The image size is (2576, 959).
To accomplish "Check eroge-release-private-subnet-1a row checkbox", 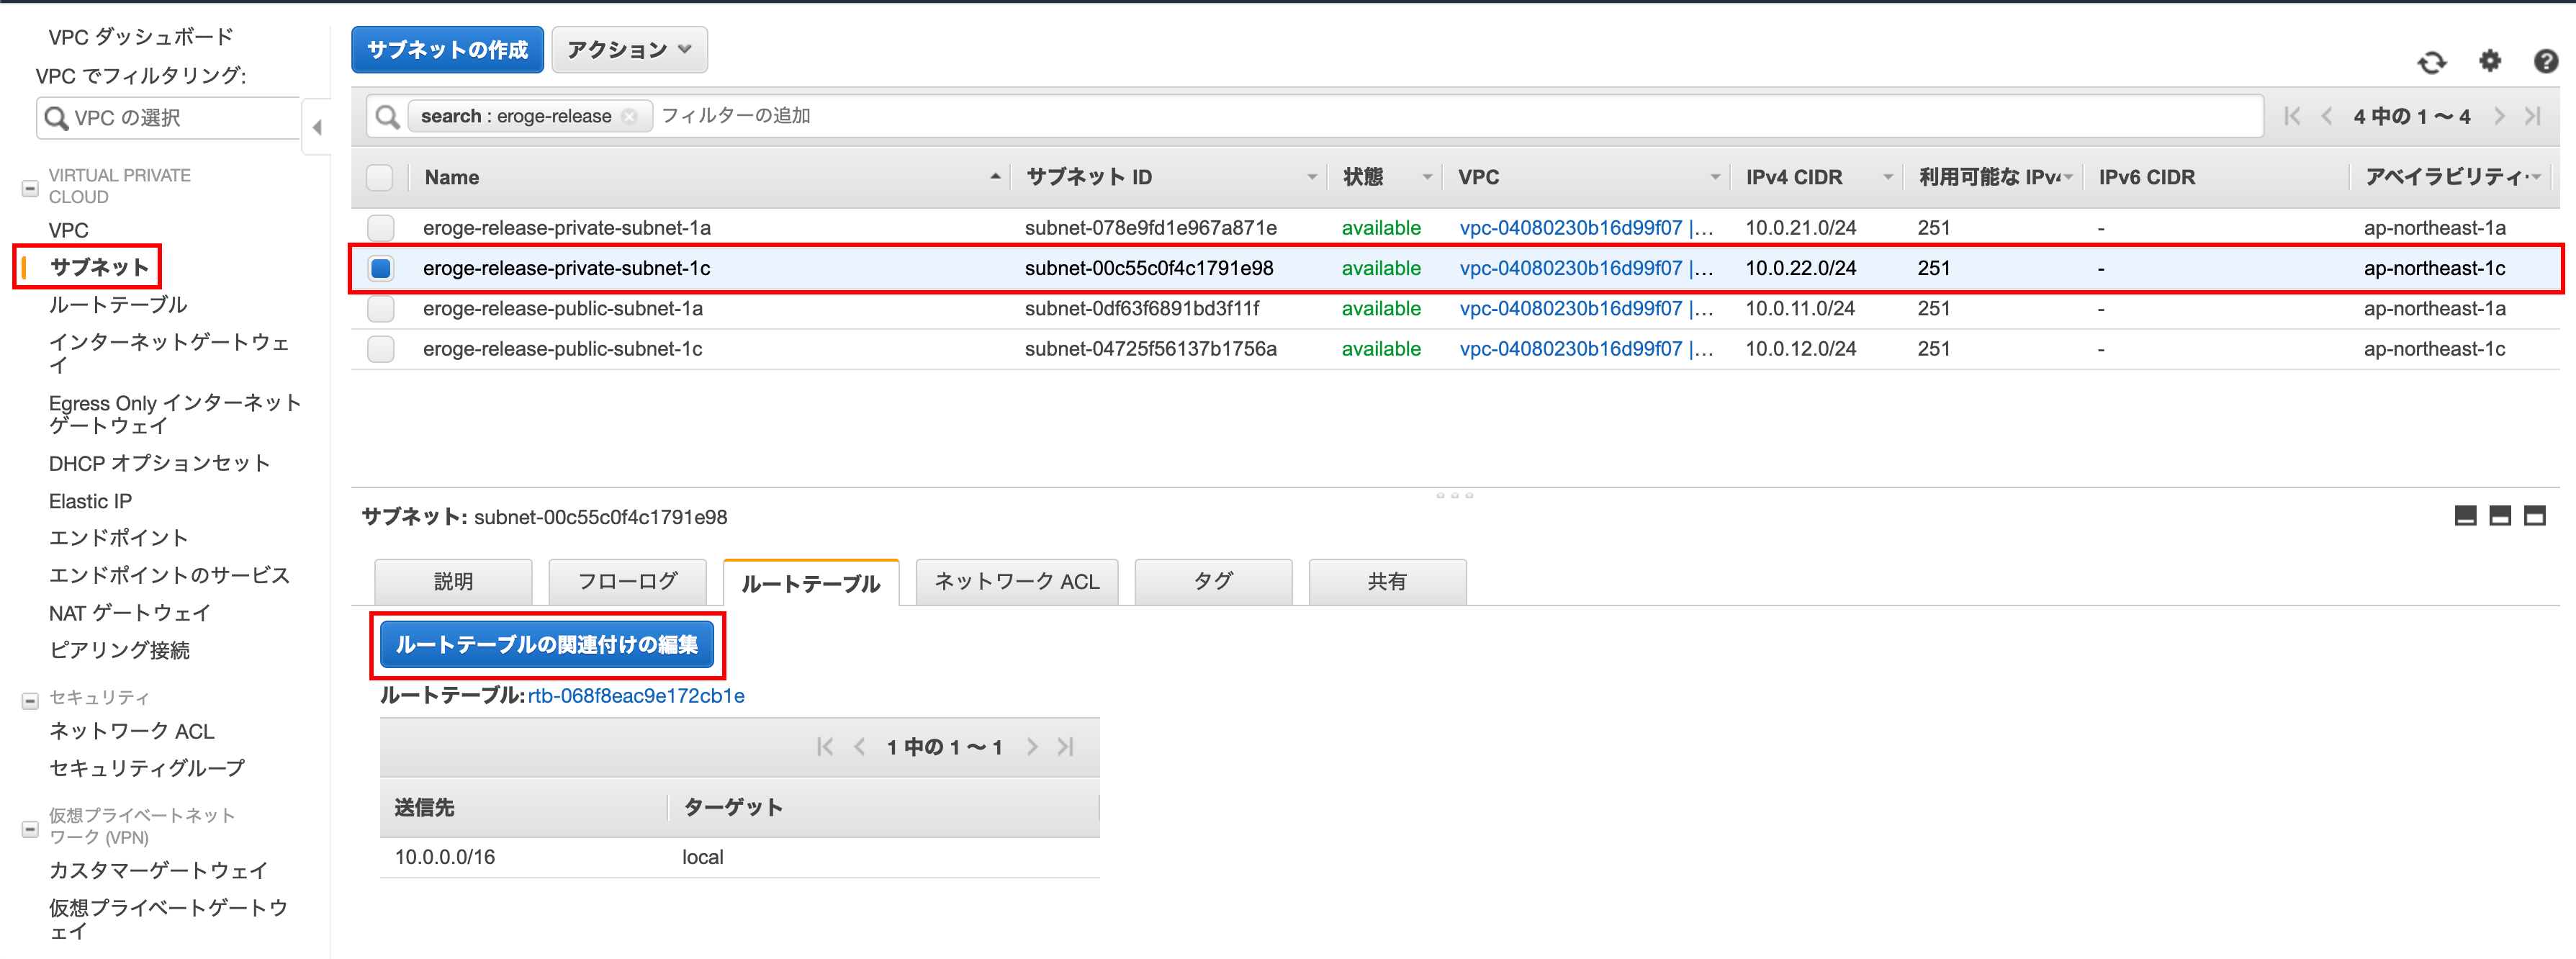I will [x=380, y=228].
